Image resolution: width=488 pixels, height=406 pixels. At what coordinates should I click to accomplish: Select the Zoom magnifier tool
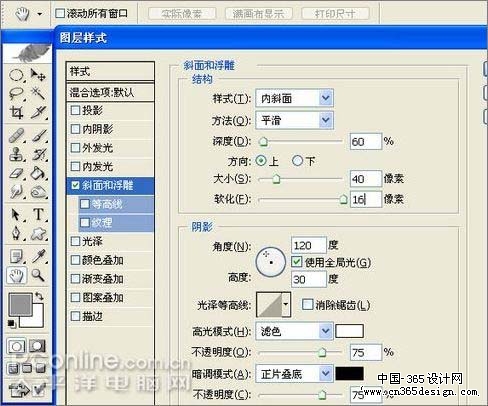[38, 276]
